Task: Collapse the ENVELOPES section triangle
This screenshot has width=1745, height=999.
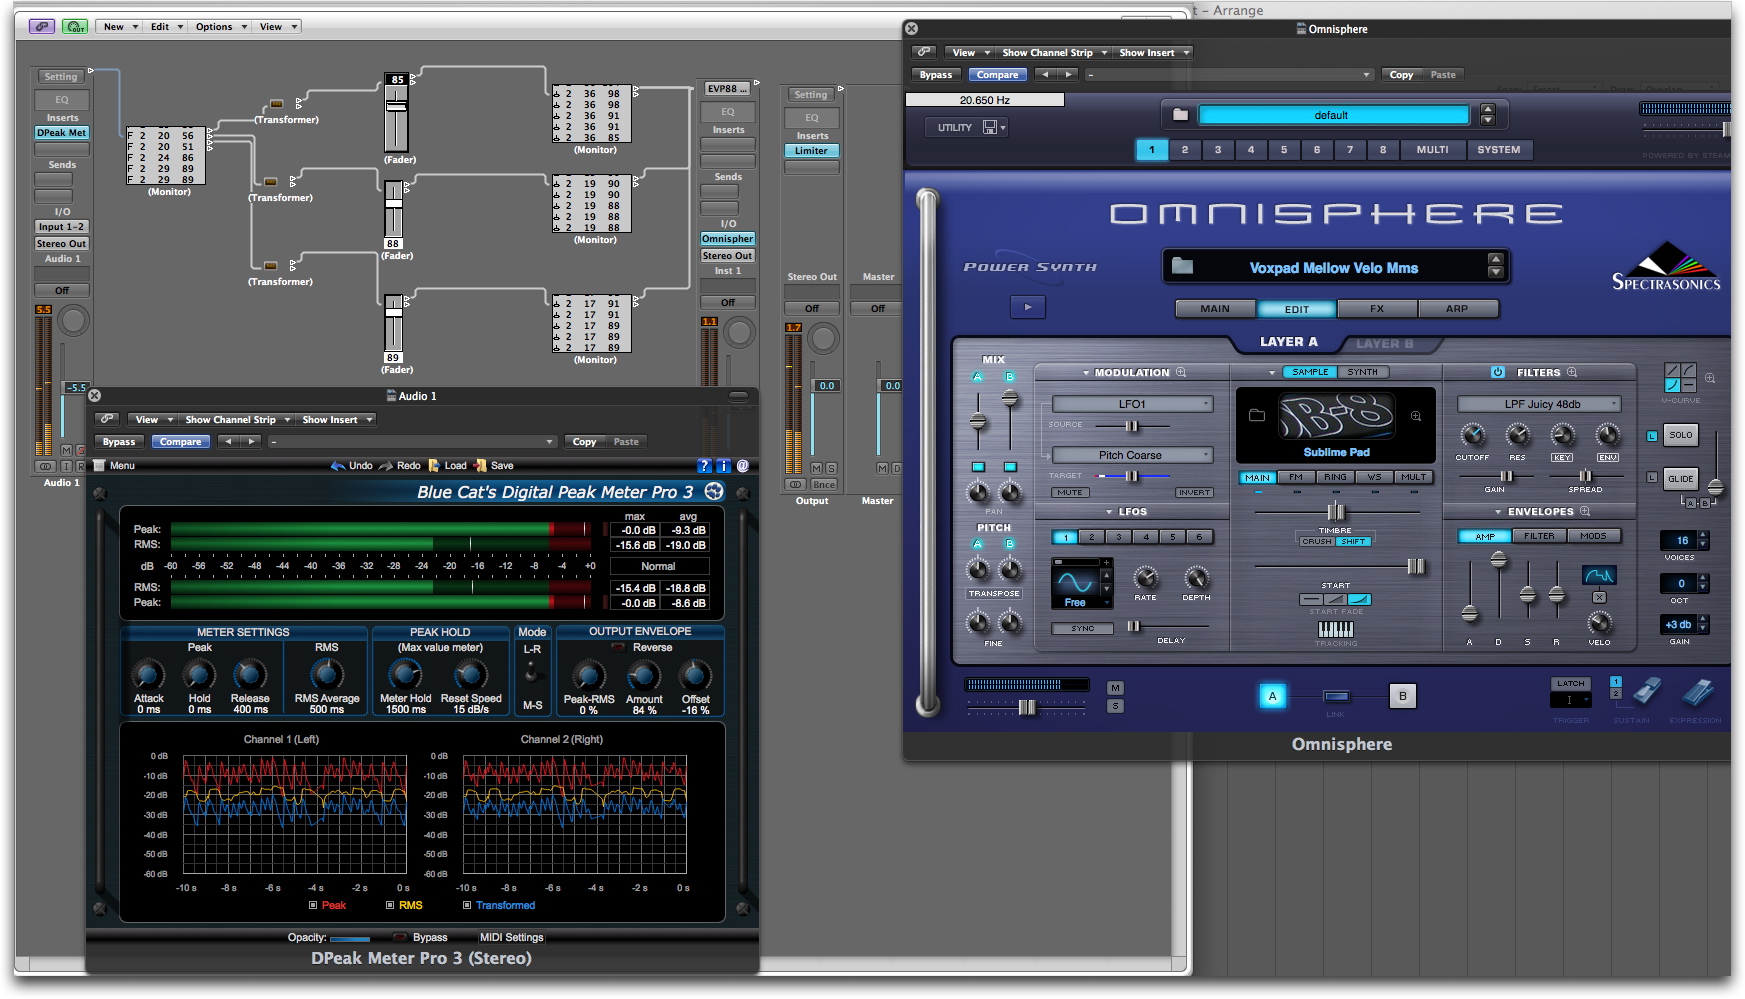Action: (1498, 512)
